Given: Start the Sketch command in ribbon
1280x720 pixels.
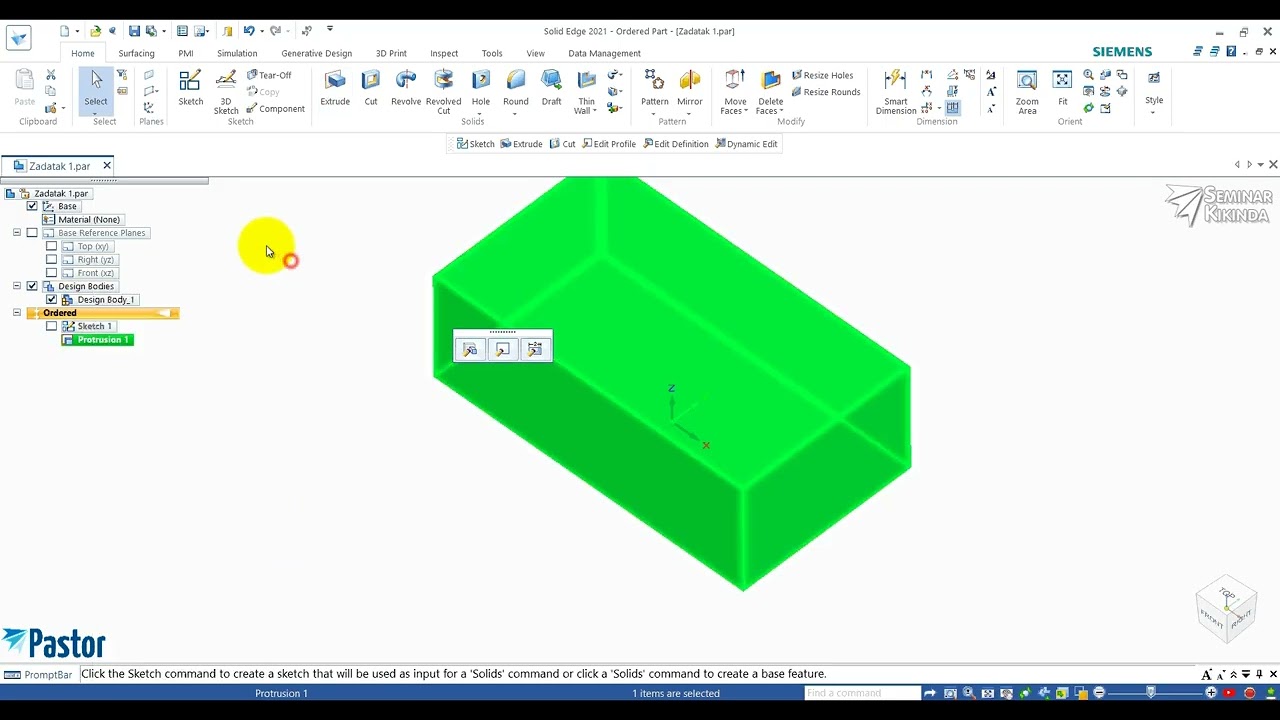Looking at the screenshot, I should click(x=190, y=88).
